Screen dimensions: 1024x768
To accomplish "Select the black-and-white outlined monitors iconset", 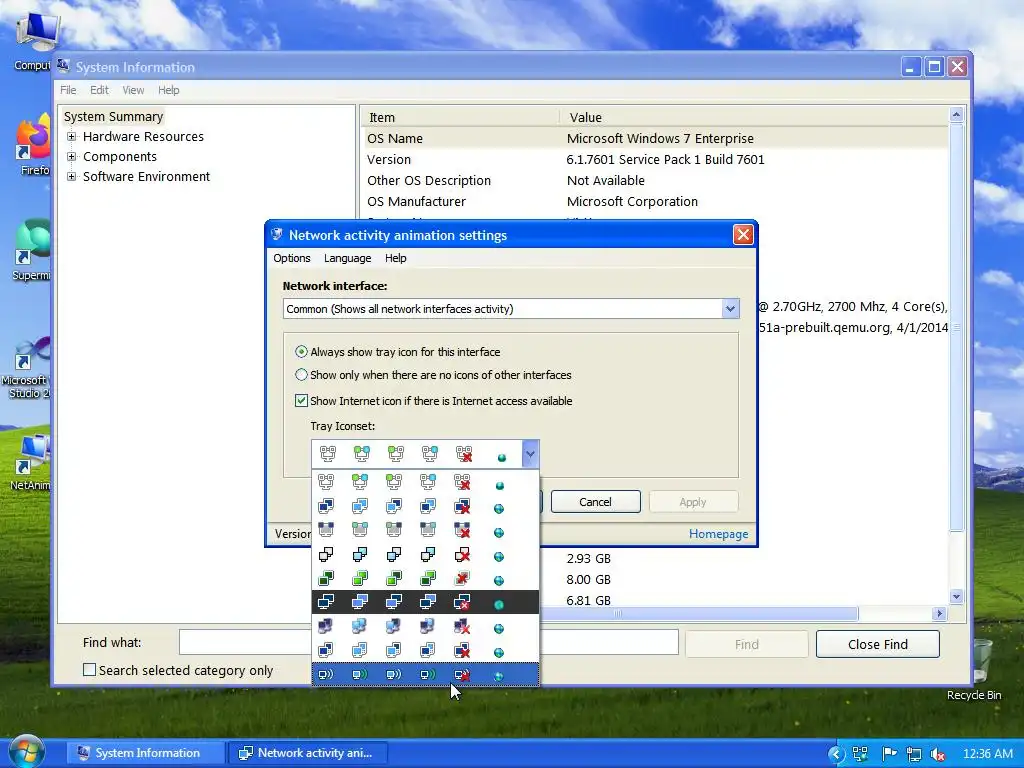I will (x=426, y=555).
